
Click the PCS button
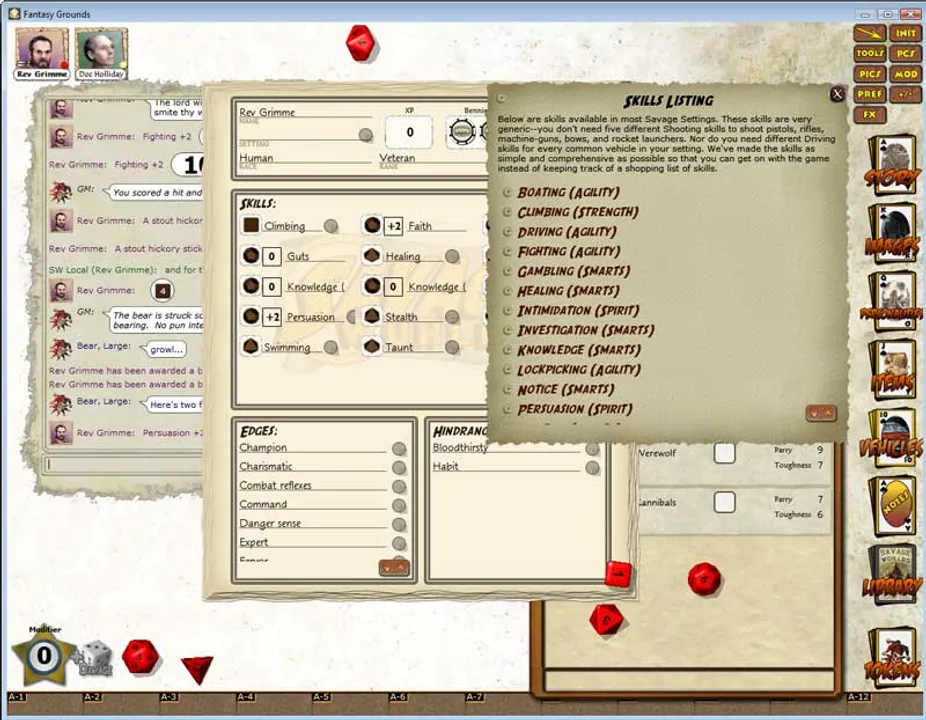tap(905, 54)
